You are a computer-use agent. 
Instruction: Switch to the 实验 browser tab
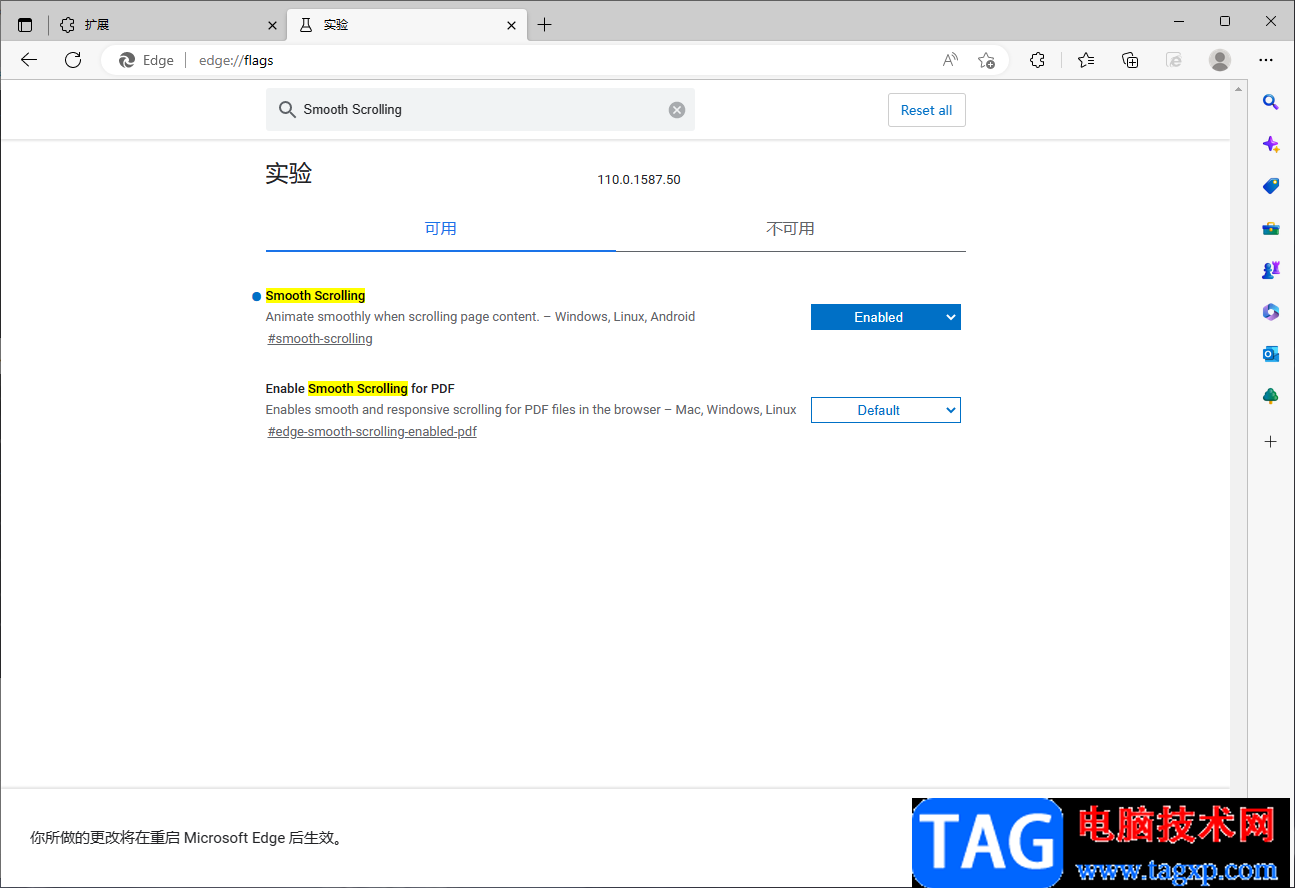pyautogui.click(x=406, y=25)
